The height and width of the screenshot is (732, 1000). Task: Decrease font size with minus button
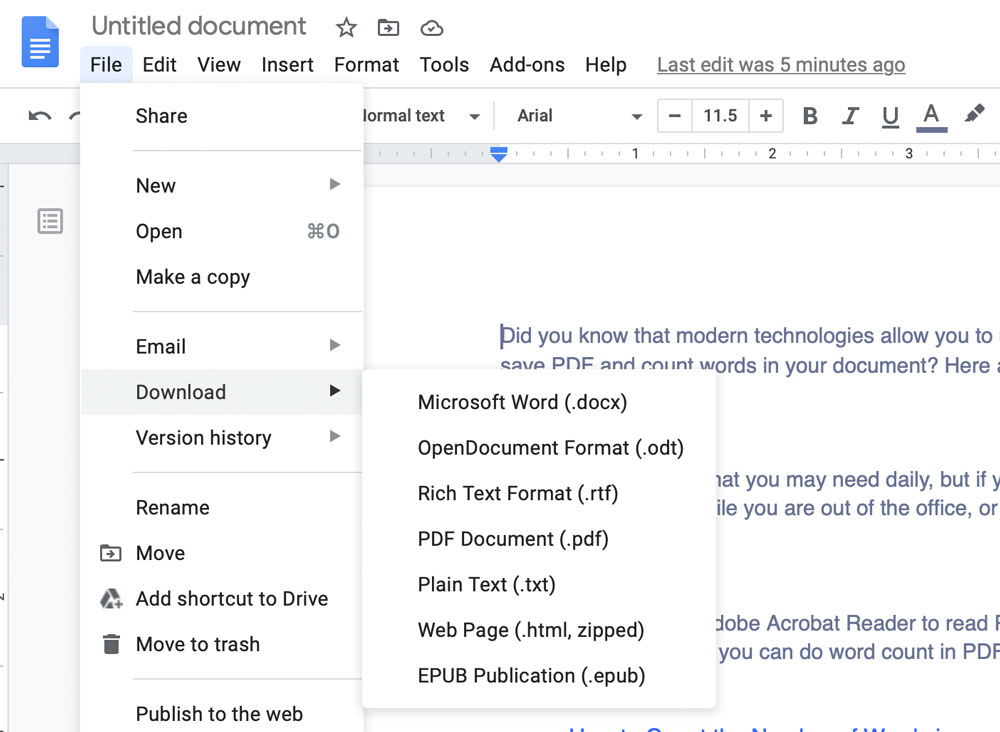[675, 116]
